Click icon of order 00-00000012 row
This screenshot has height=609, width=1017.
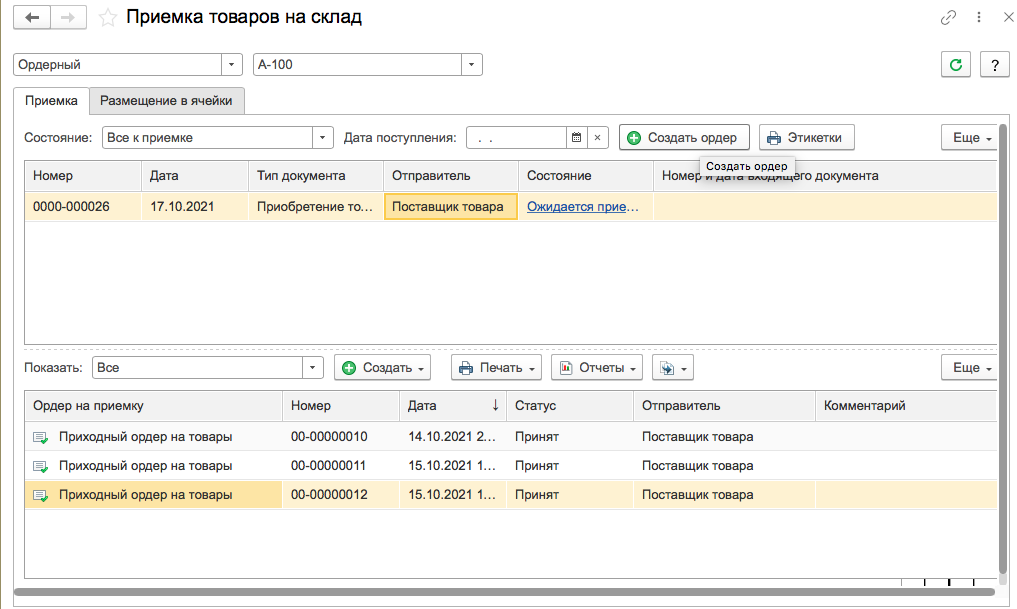point(40,496)
